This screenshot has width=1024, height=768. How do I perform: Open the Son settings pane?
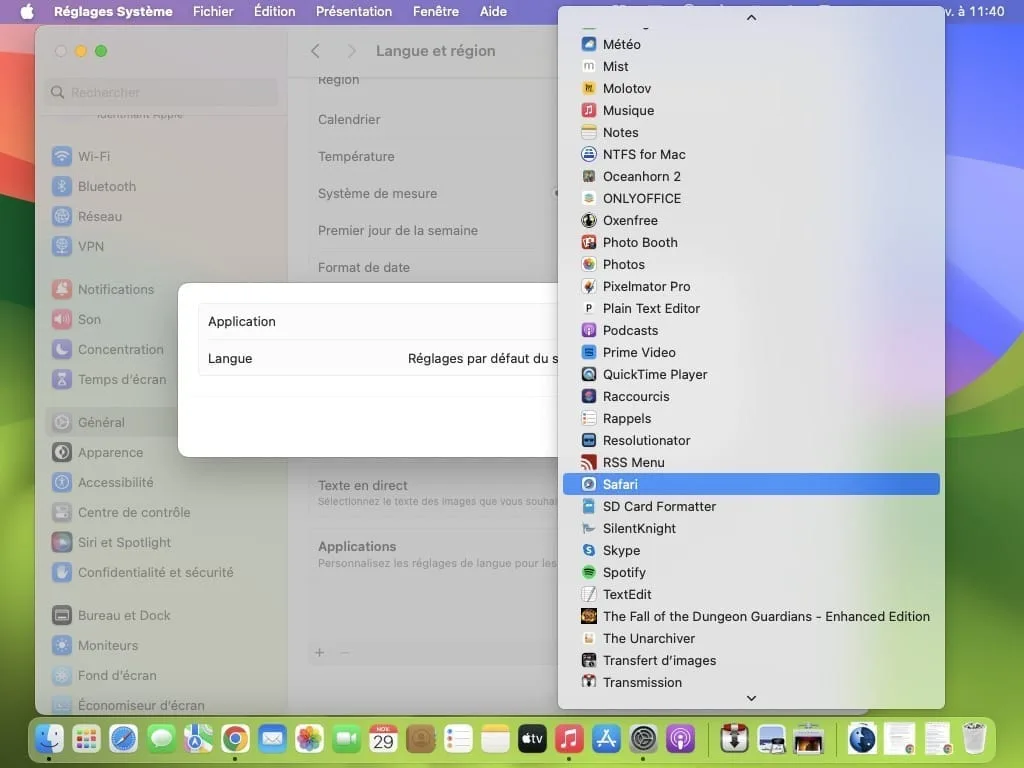point(89,319)
